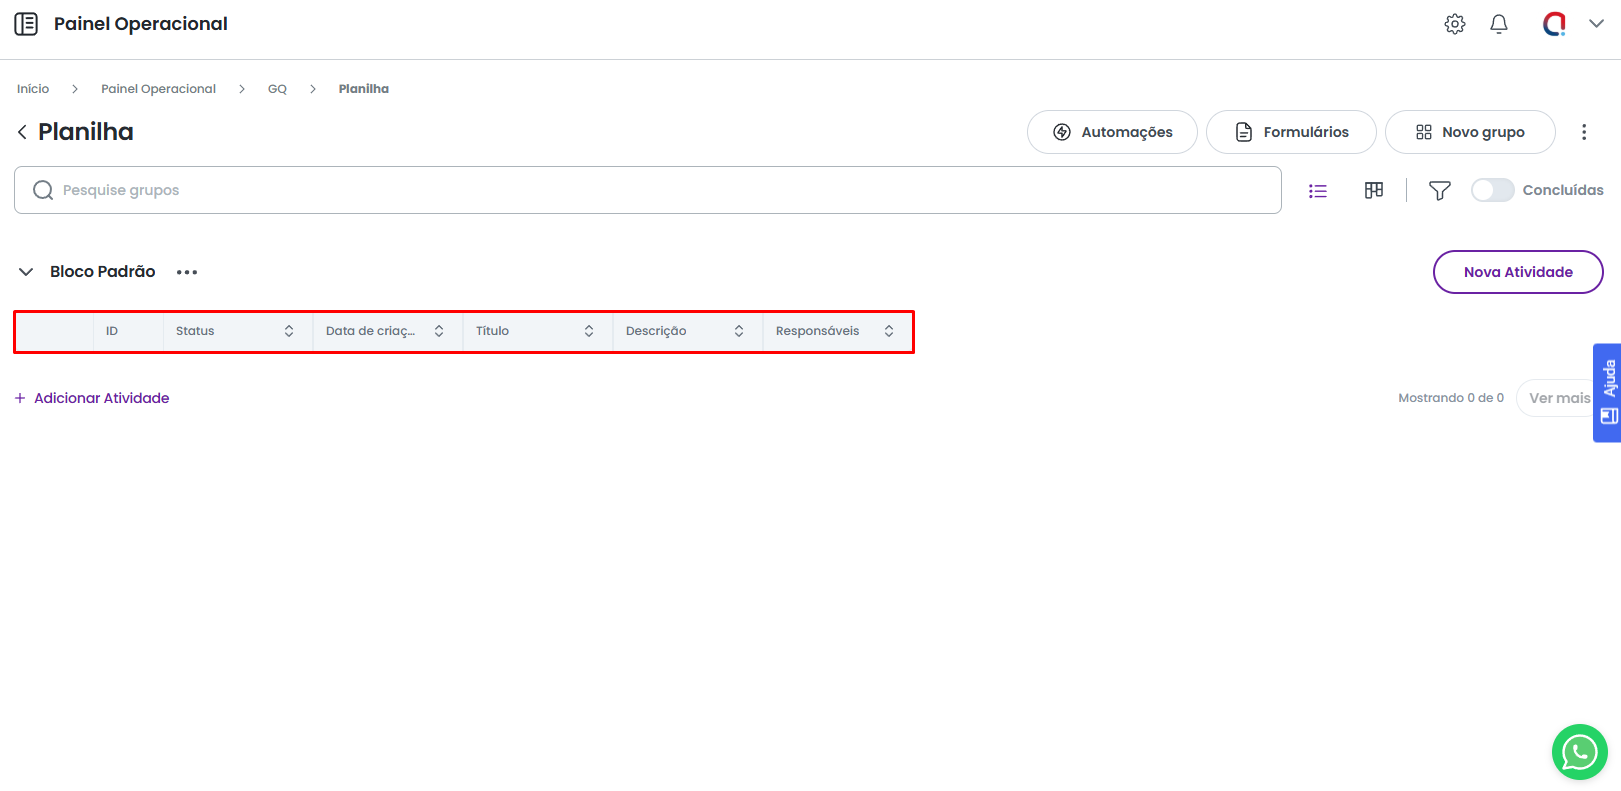The image size is (1621, 791).
Task: Open the Automações button
Action: pos(1111,132)
